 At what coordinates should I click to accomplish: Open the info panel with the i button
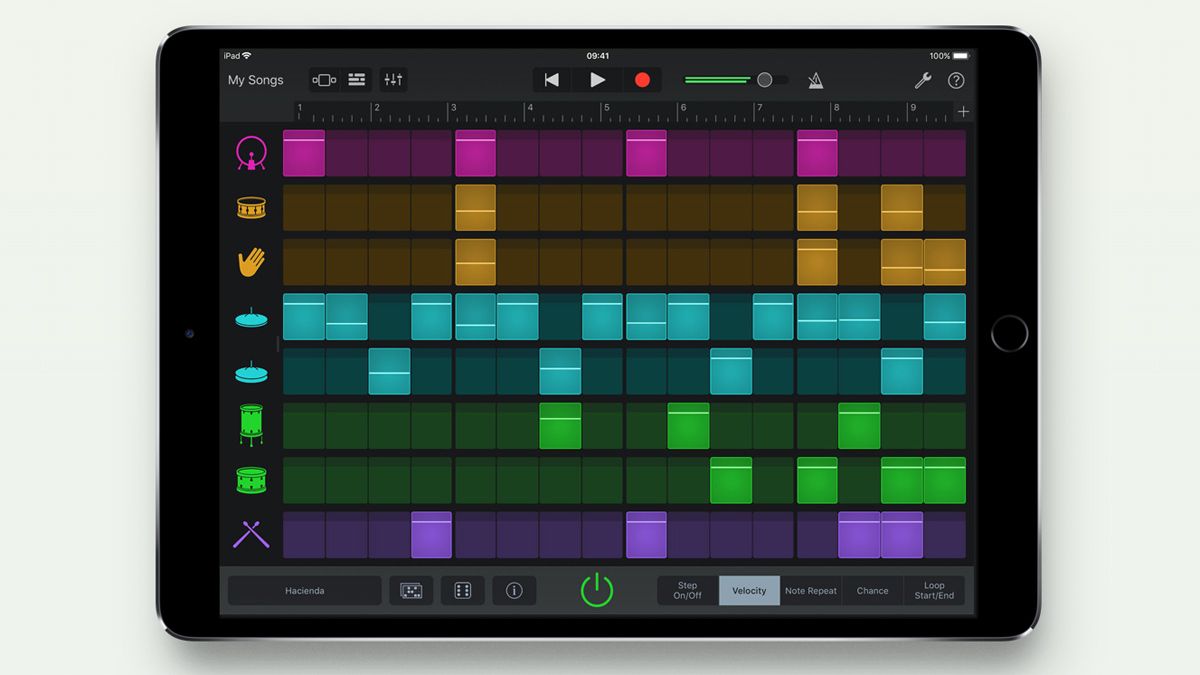tap(514, 591)
